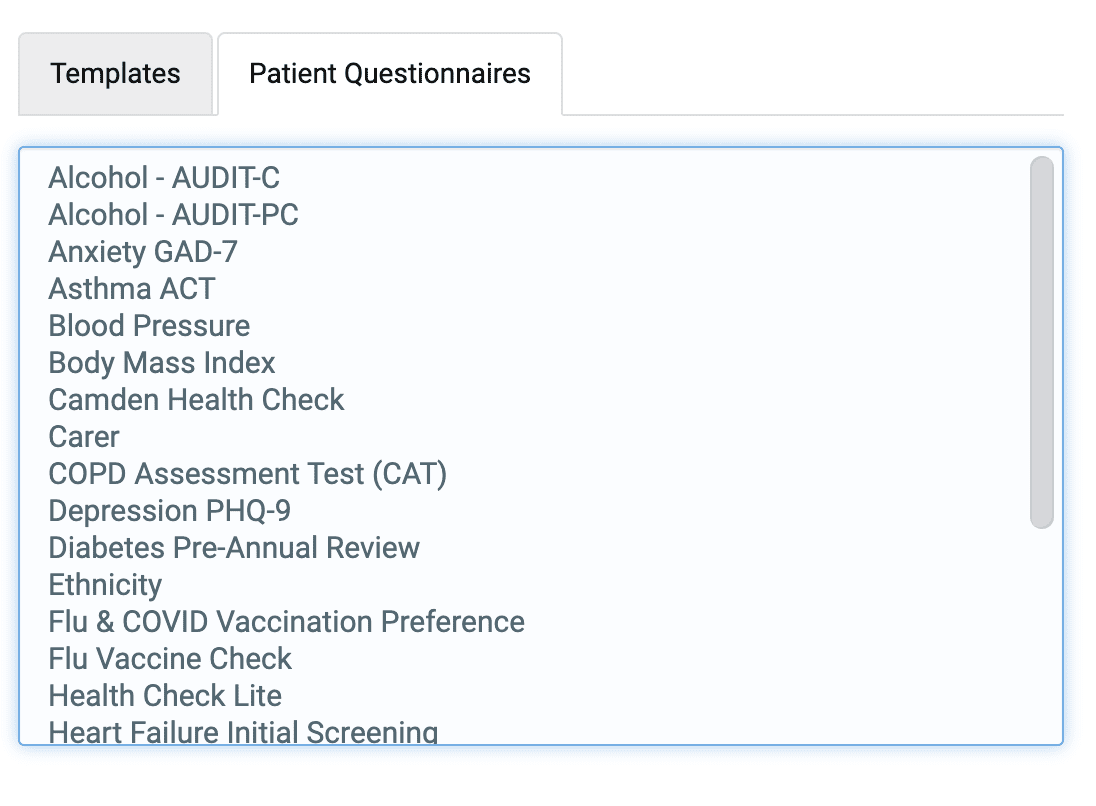The width and height of the screenshot is (1096, 806).
Task: Choose the Flu Vaccine Check item
Action: pyautogui.click(x=170, y=659)
